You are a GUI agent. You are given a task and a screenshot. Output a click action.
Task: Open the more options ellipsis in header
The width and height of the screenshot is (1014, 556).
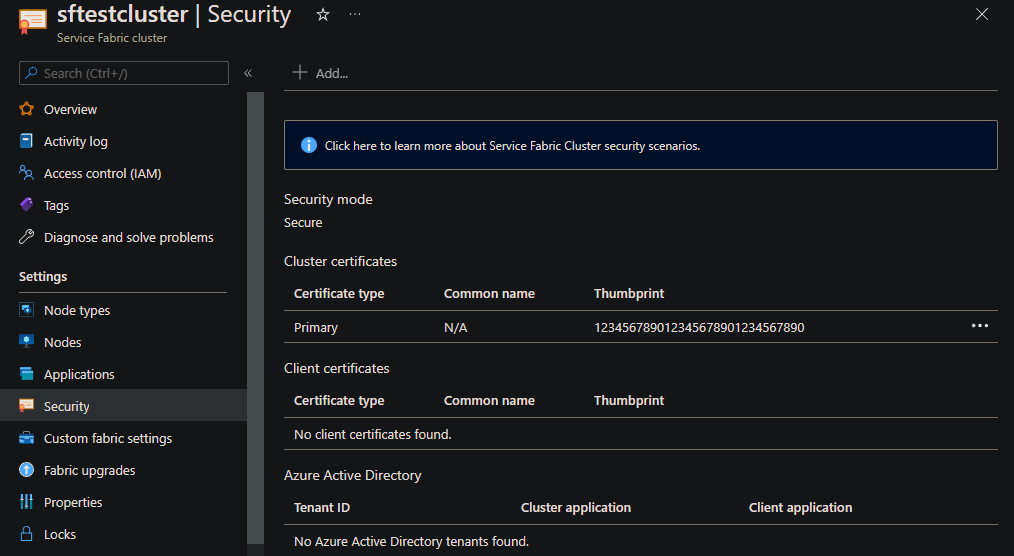coord(355,15)
